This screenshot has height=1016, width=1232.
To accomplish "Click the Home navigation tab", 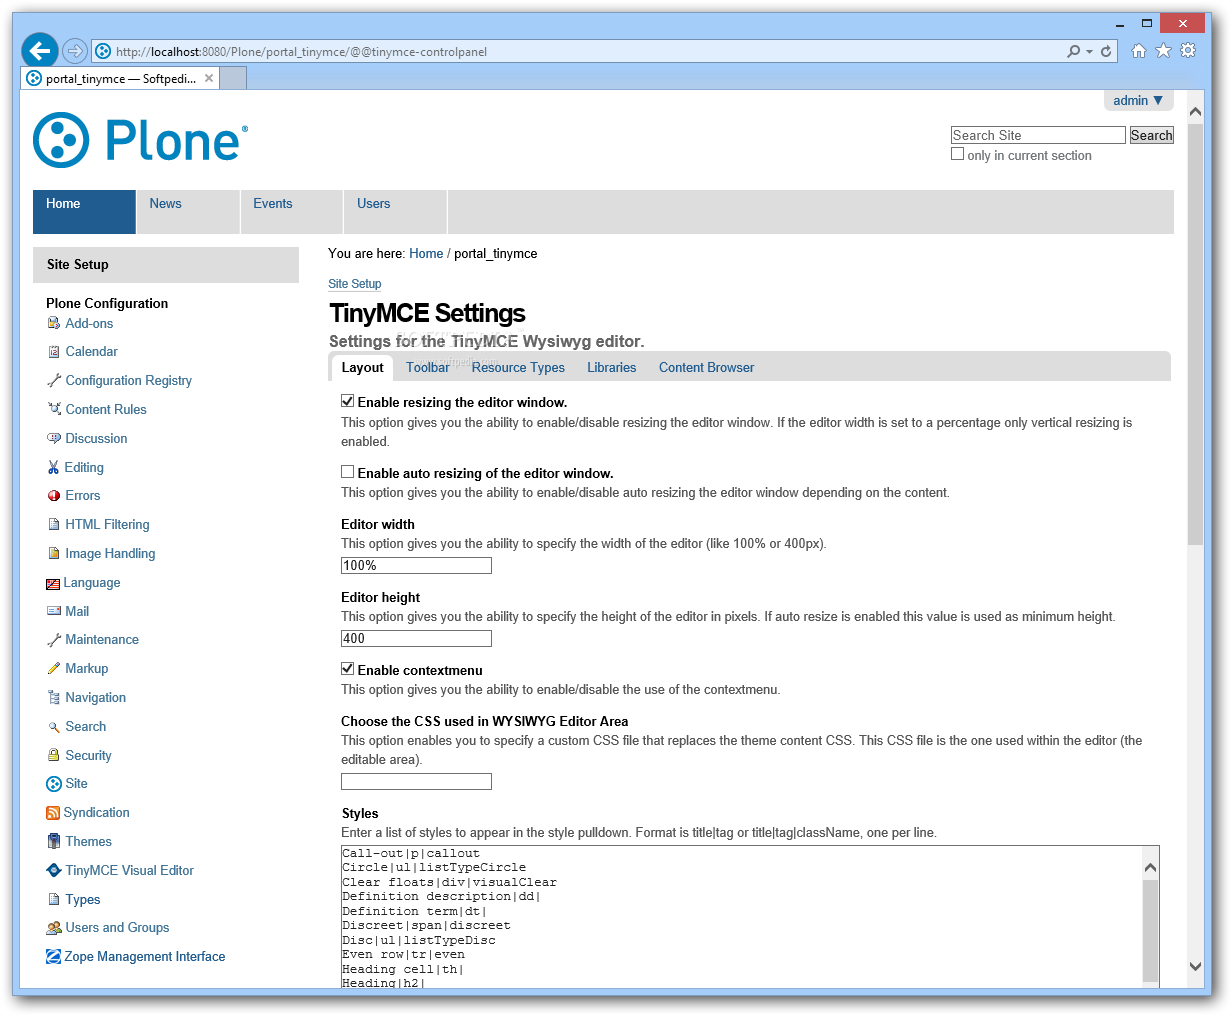I will coord(84,212).
